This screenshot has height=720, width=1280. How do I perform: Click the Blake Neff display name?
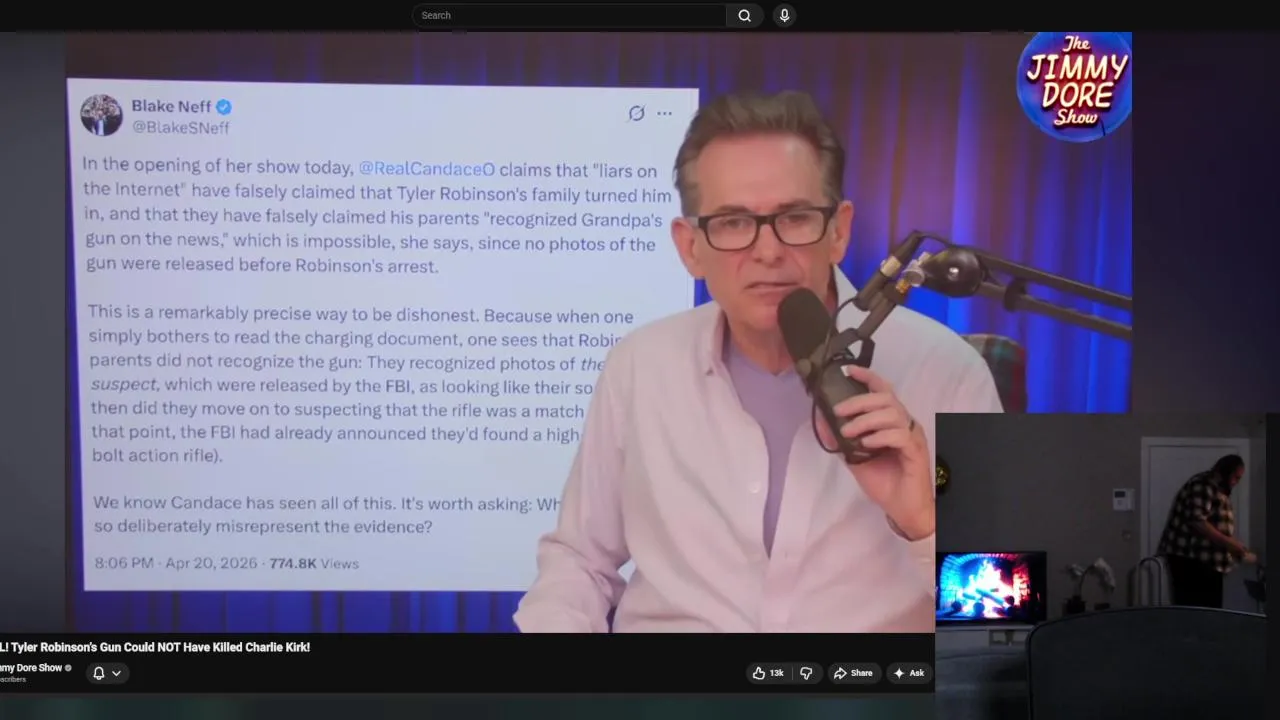click(x=171, y=106)
